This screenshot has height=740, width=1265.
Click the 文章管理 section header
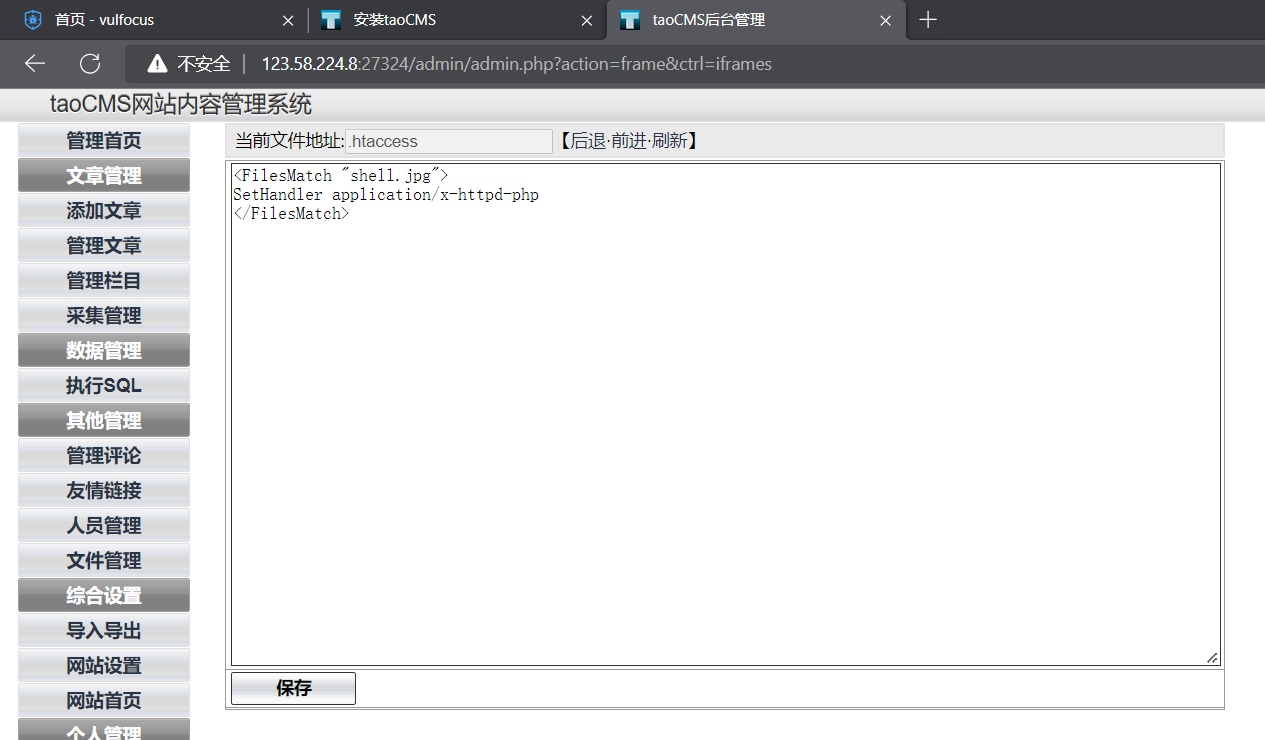[104, 175]
